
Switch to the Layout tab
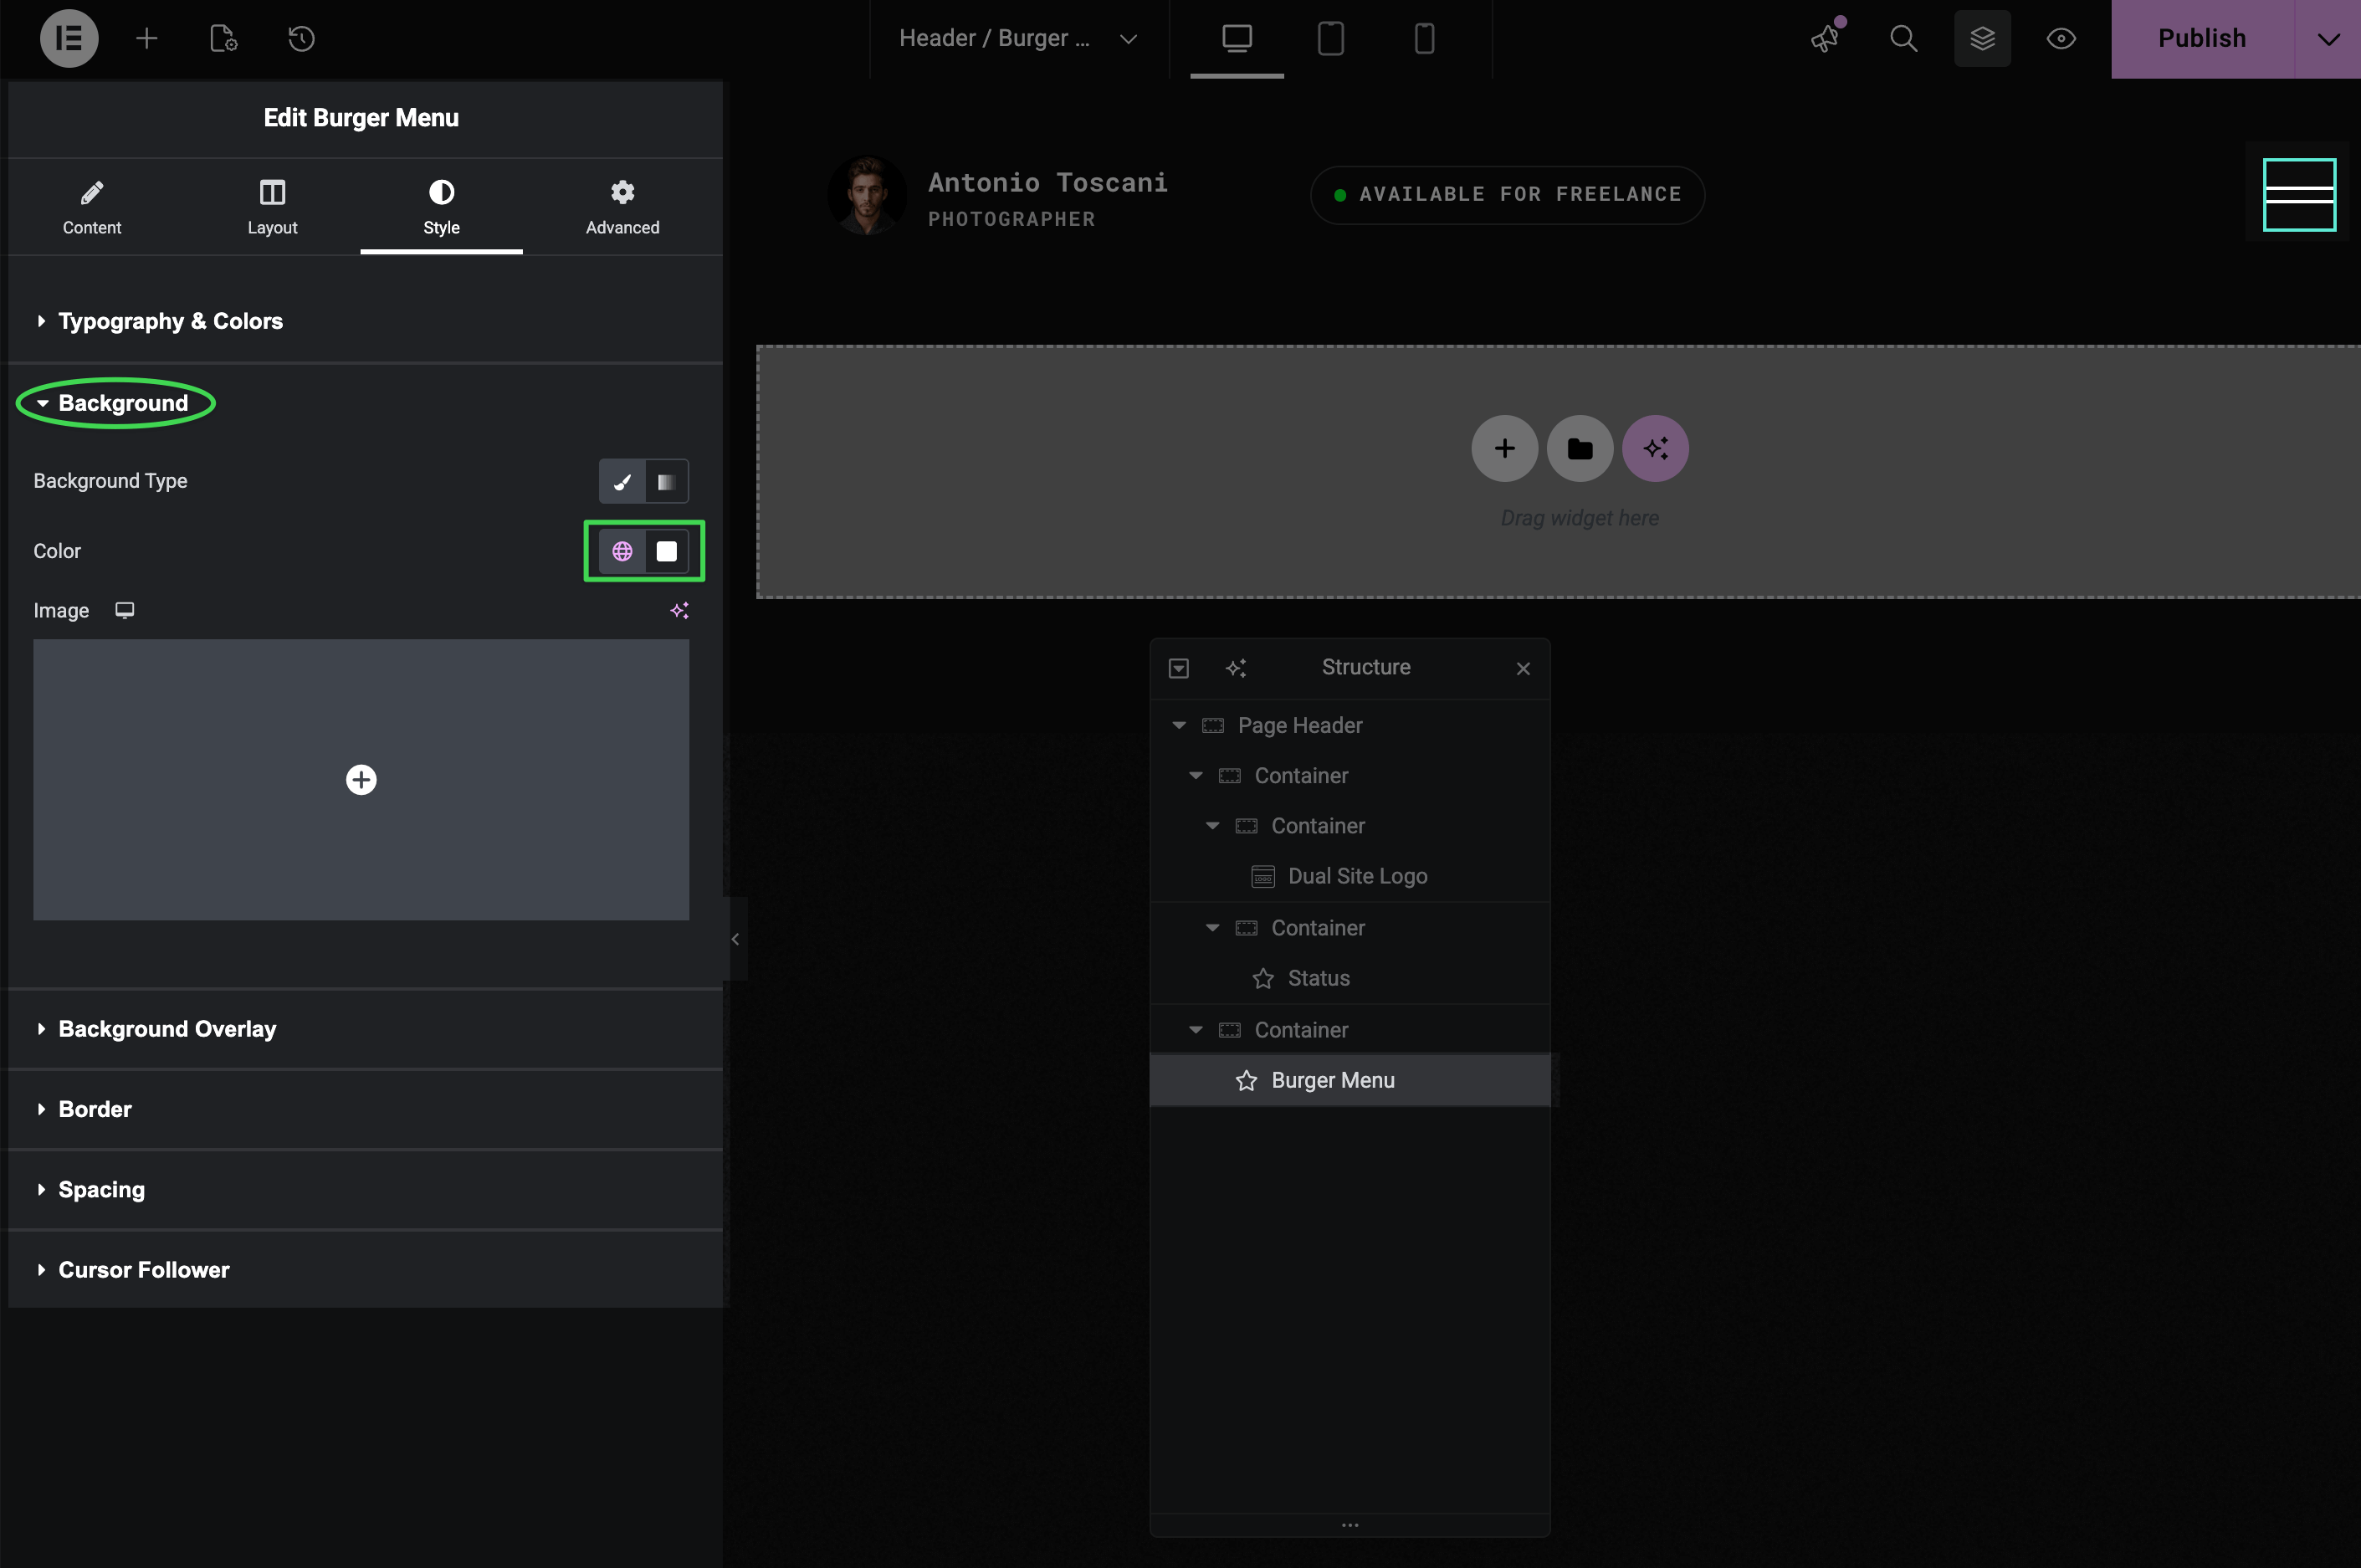pos(272,207)
